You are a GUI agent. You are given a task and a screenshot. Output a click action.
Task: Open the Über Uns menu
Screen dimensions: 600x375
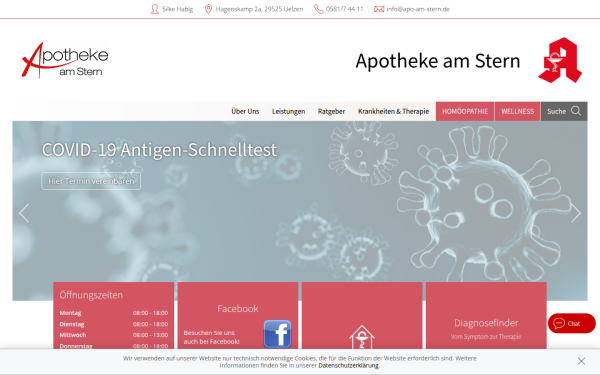[x=245, y=111]
